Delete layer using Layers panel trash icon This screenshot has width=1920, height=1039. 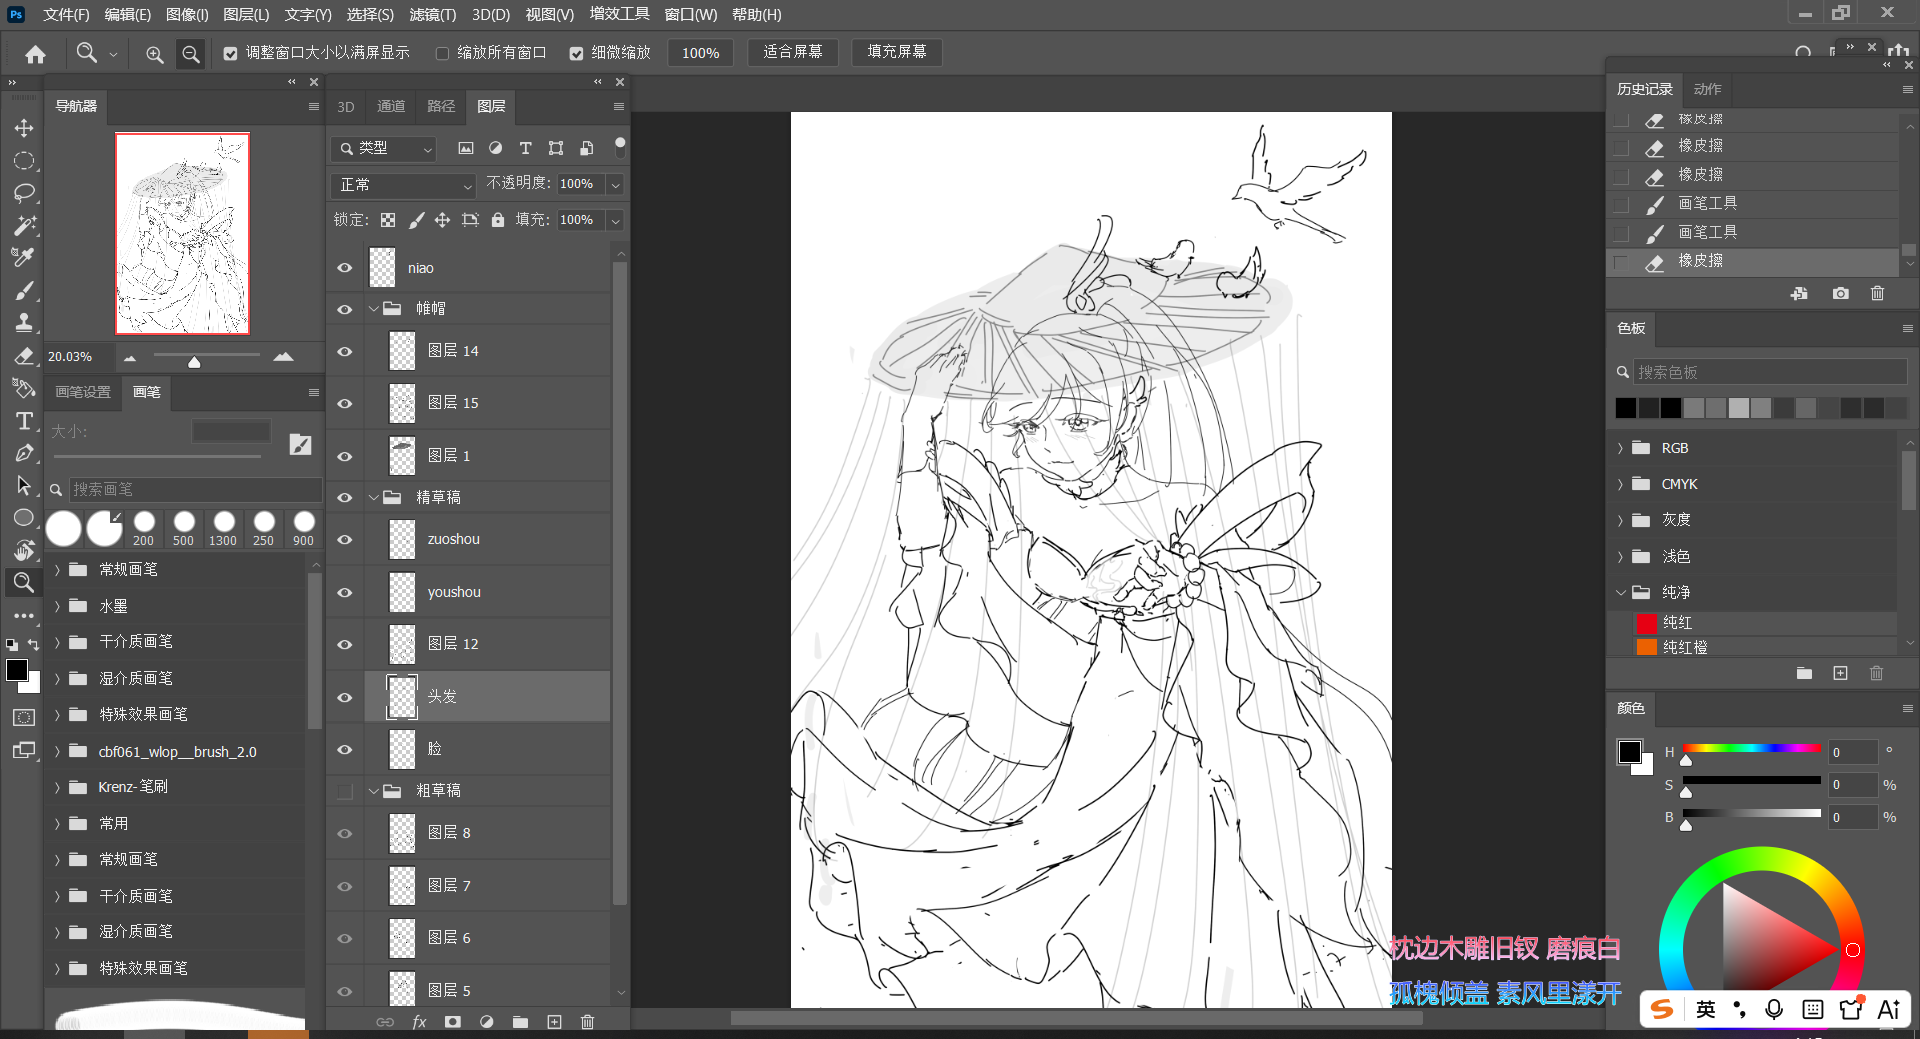pyautogui.click(x=587, y=1022)
